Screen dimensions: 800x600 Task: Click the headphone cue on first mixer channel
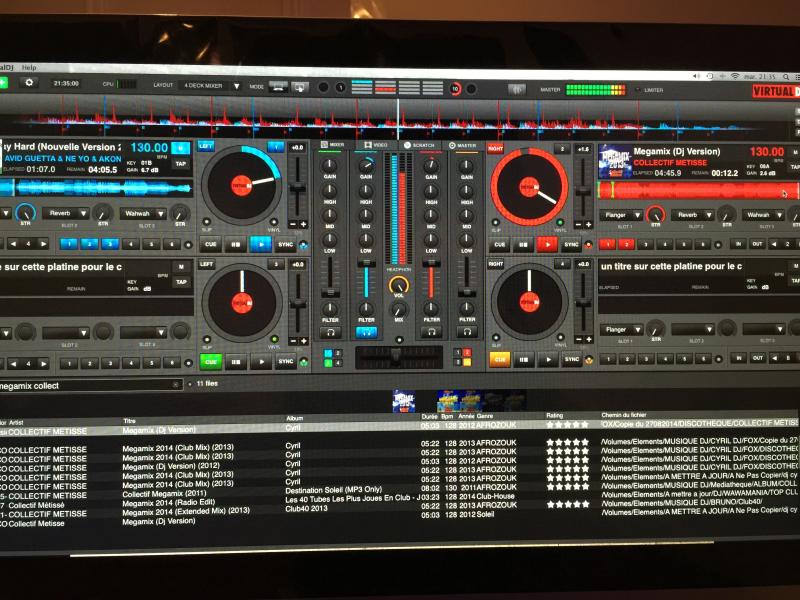coord(330,332)
